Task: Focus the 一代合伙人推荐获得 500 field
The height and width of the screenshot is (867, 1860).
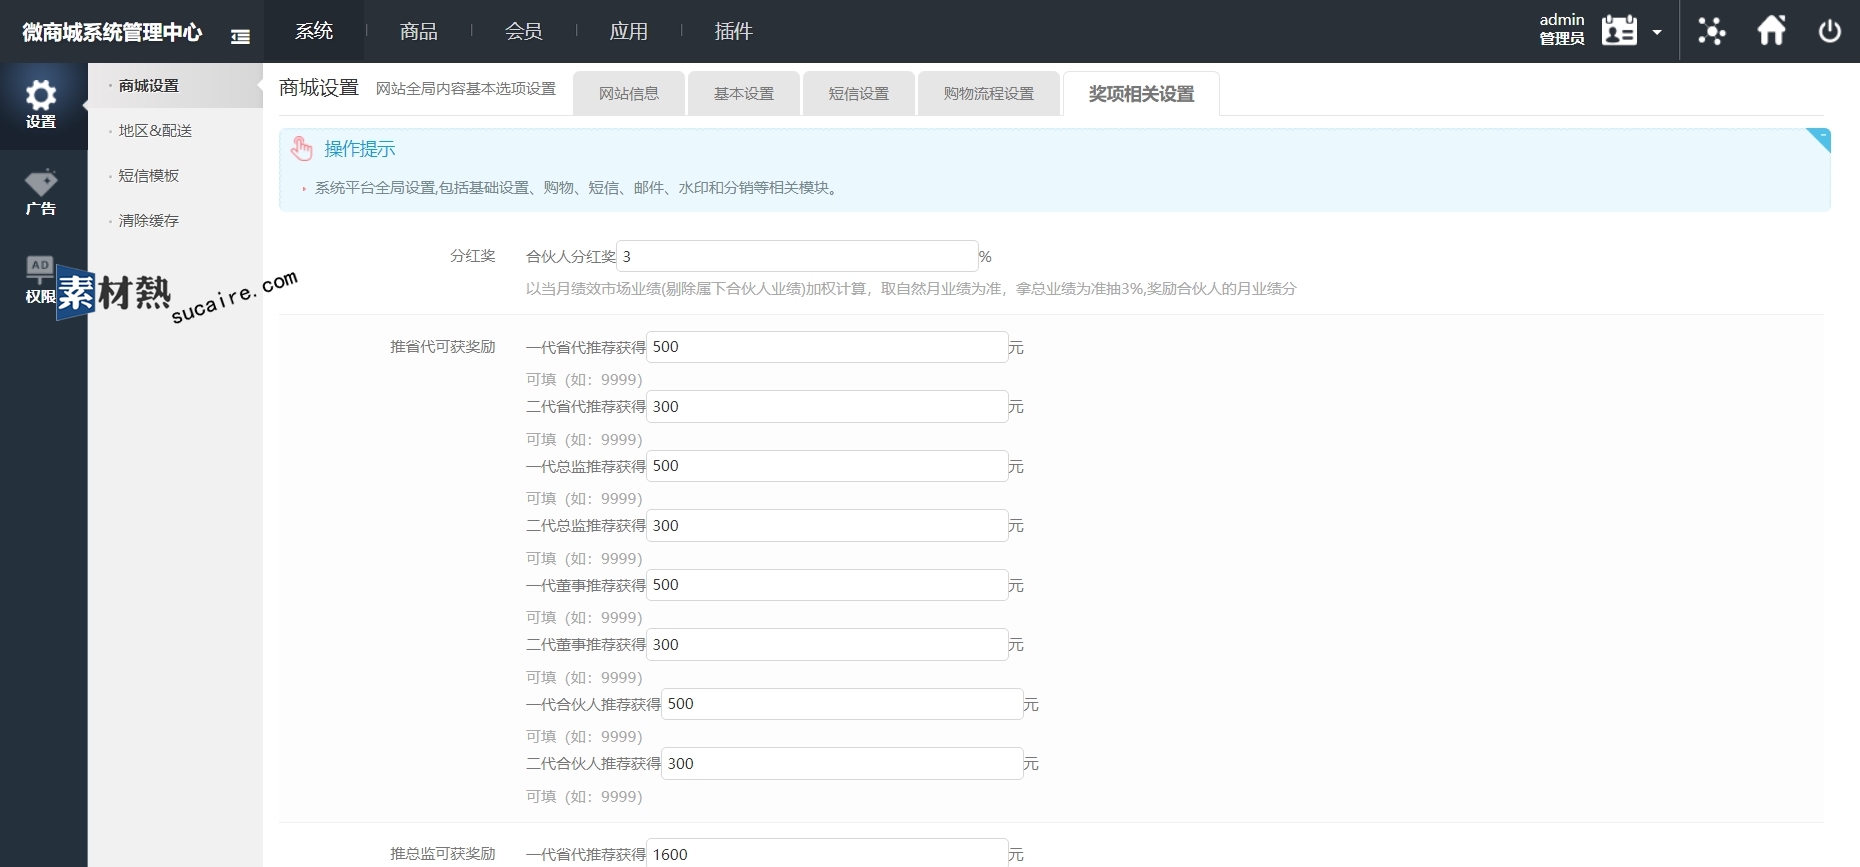Action: [842, 704]
